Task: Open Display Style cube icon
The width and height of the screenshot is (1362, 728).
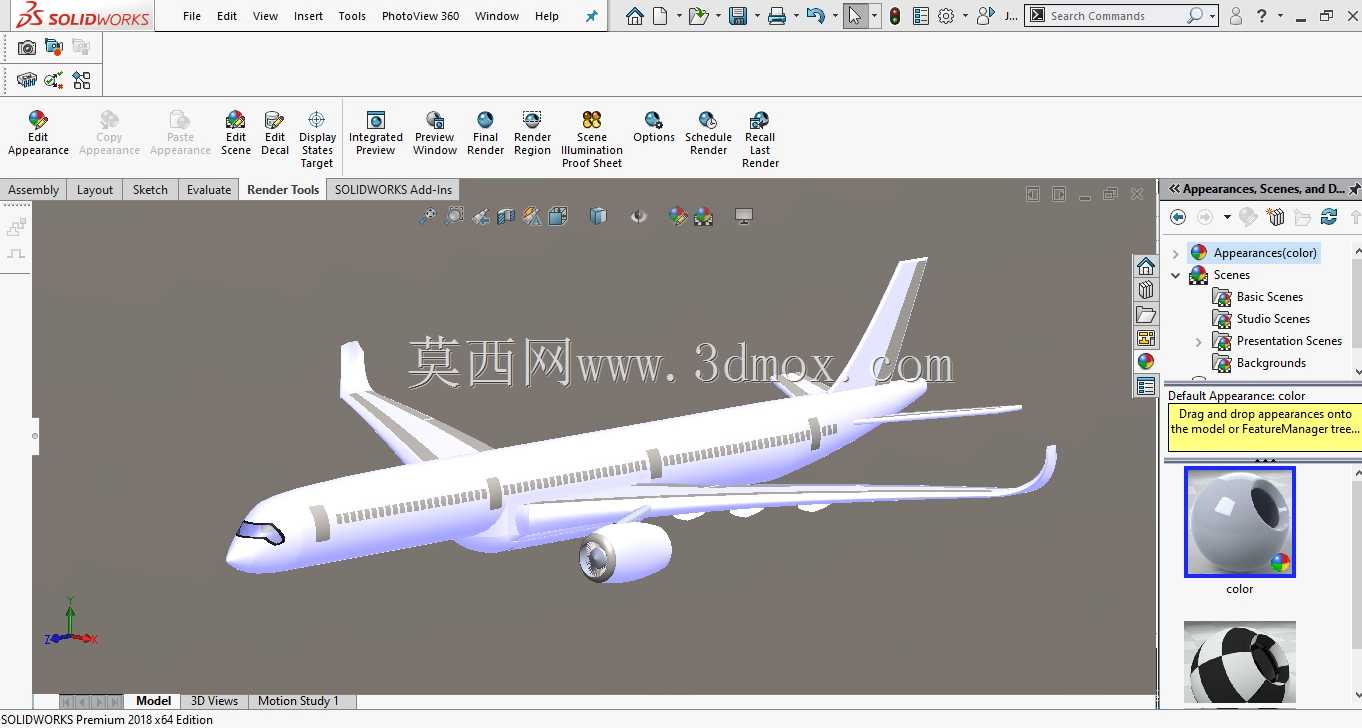Action: point(598,216)
